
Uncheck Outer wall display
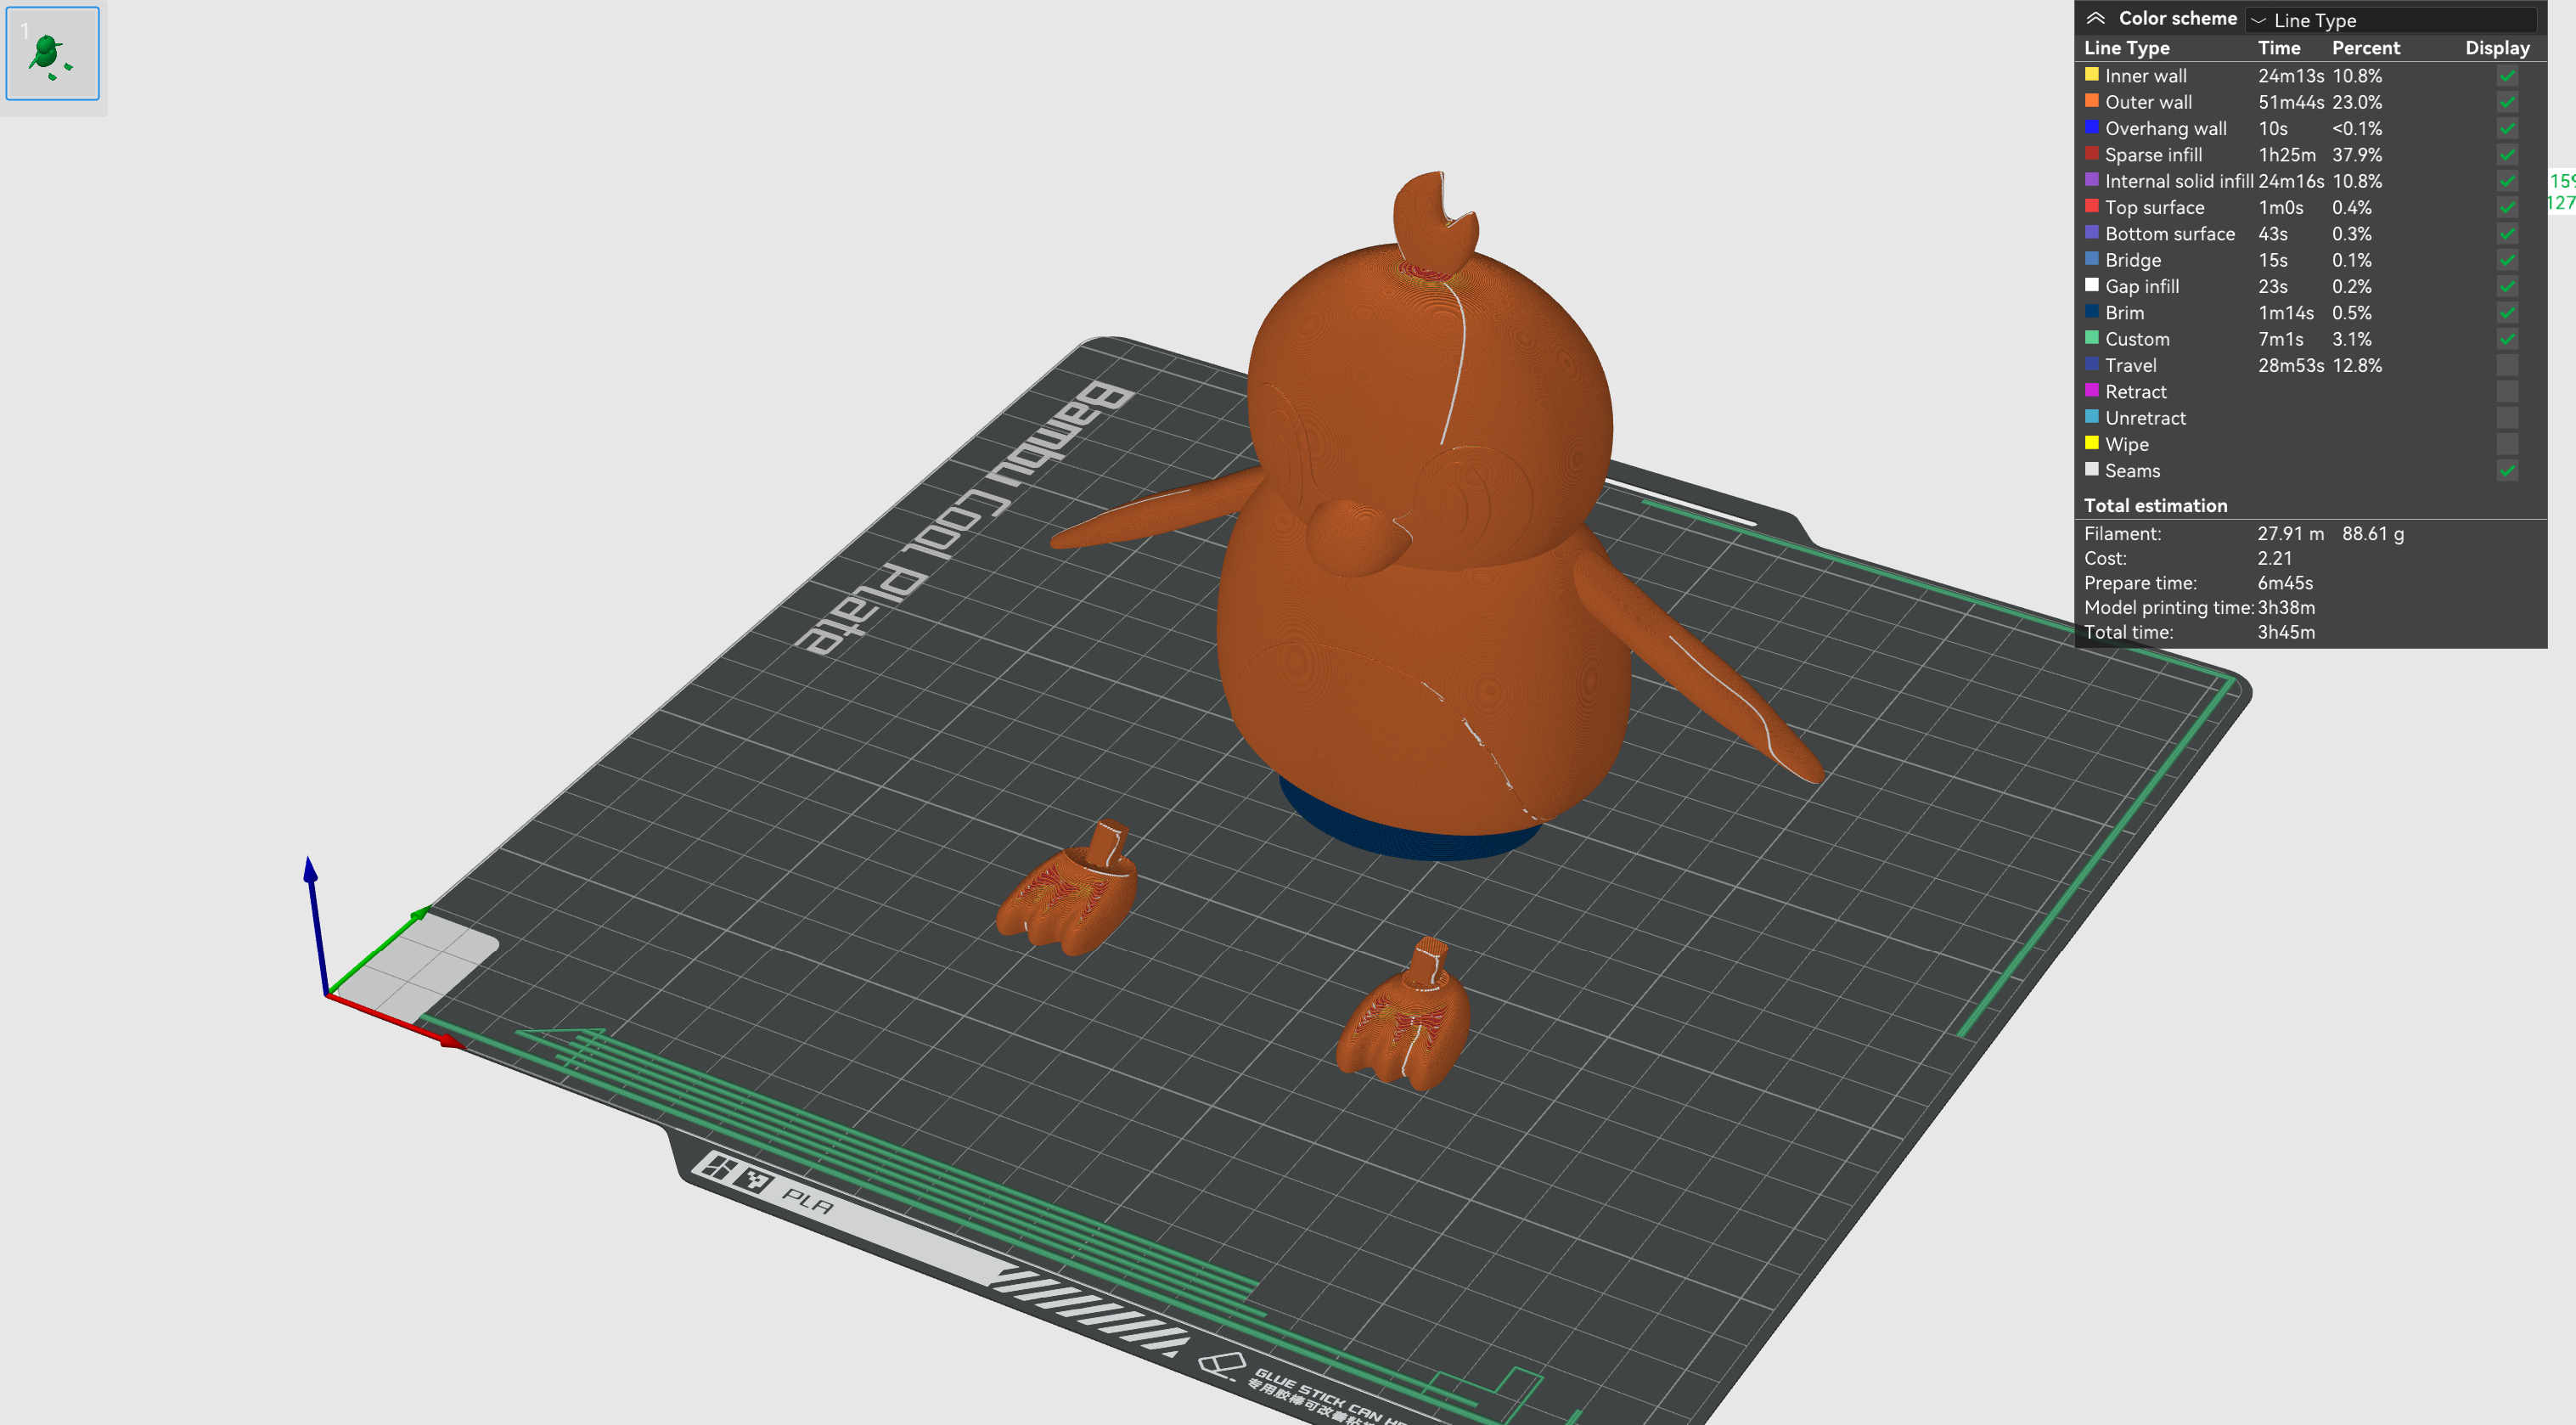click(2507, 102)
